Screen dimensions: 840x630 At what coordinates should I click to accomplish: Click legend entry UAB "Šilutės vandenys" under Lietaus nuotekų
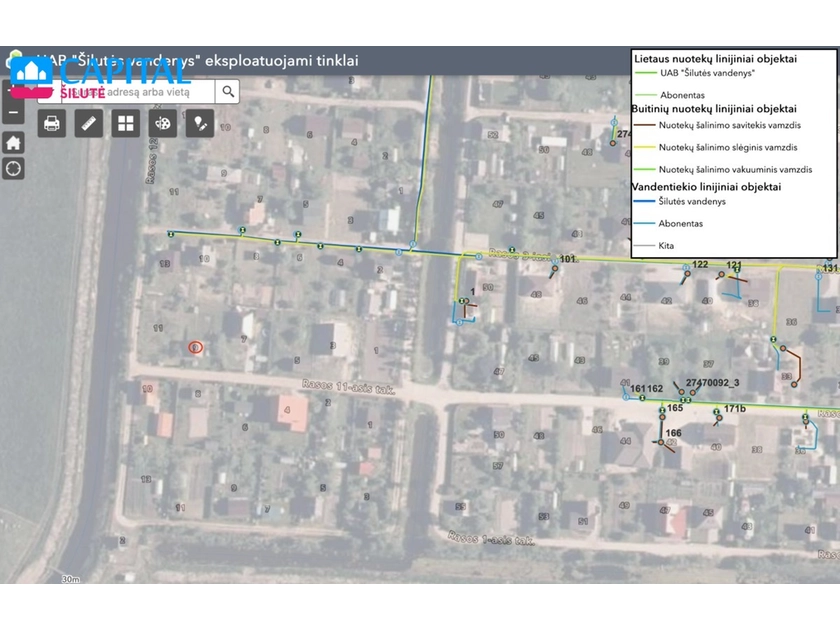click(707, 73)
